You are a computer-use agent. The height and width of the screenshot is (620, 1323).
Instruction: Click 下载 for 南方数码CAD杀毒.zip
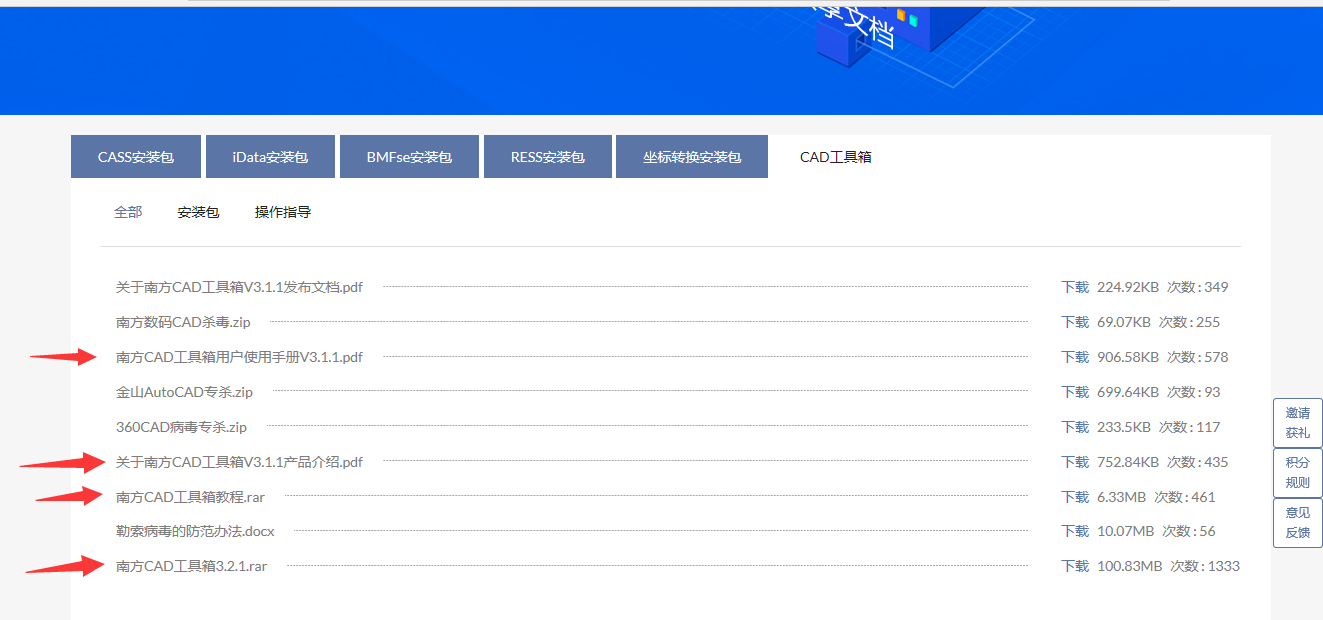1075,322
